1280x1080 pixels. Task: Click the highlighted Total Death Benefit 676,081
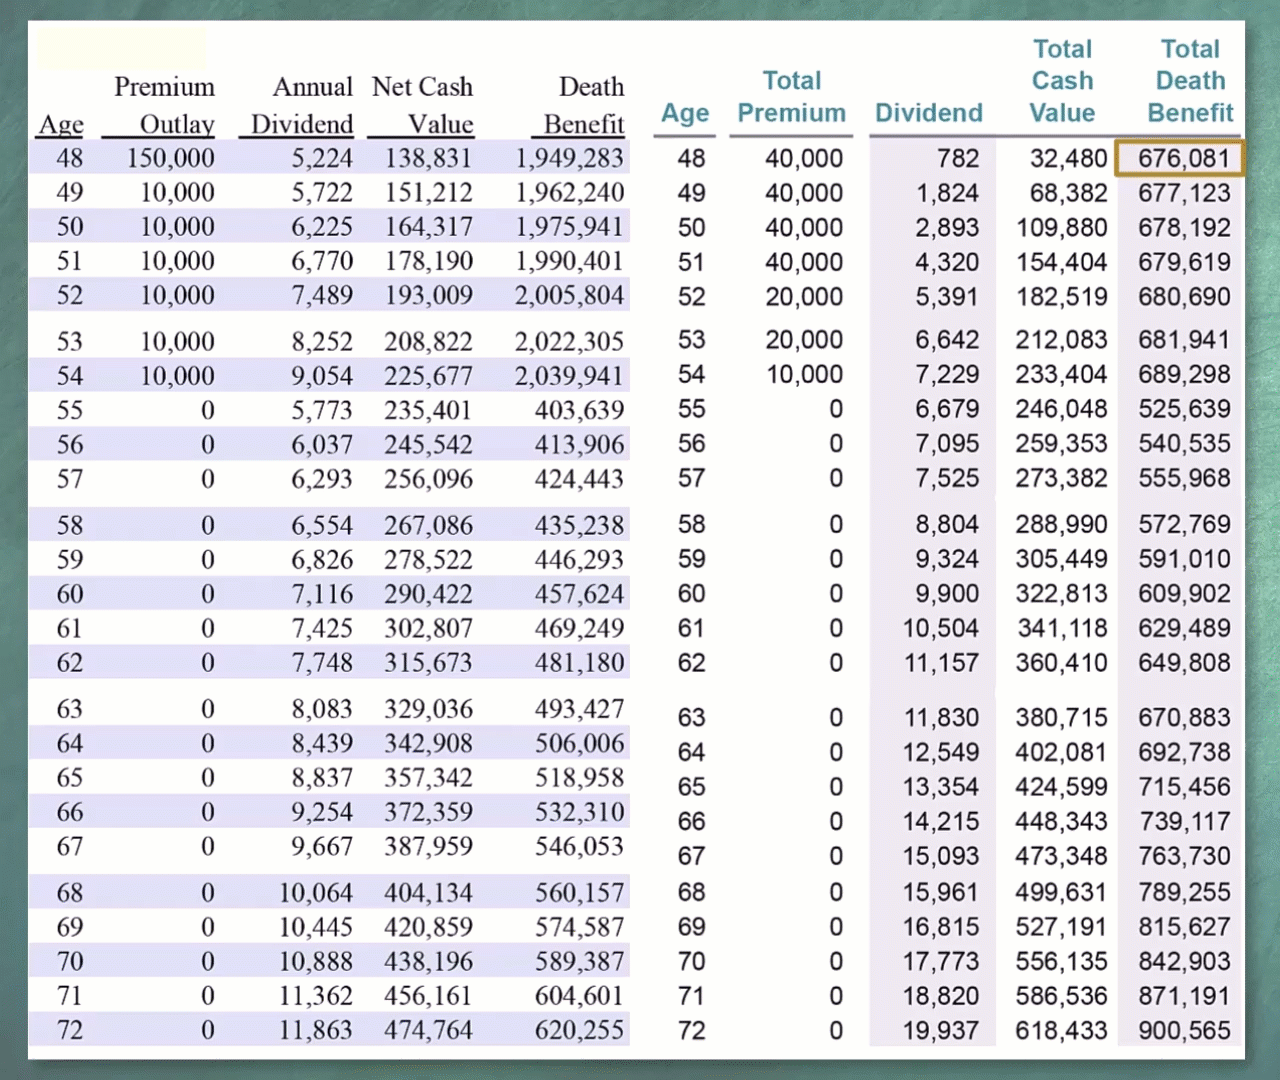point(1179,158)
